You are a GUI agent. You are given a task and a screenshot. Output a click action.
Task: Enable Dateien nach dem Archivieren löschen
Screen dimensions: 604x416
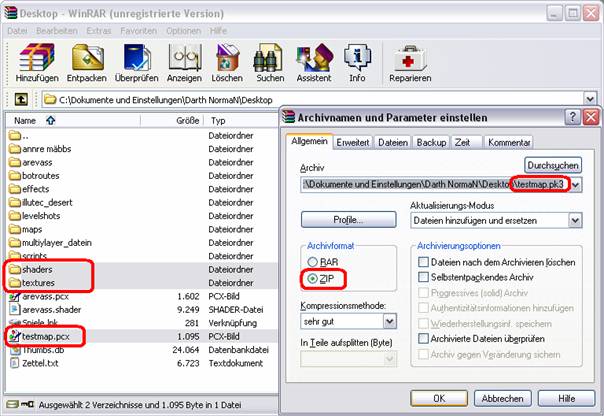click(x=423, y=262)
